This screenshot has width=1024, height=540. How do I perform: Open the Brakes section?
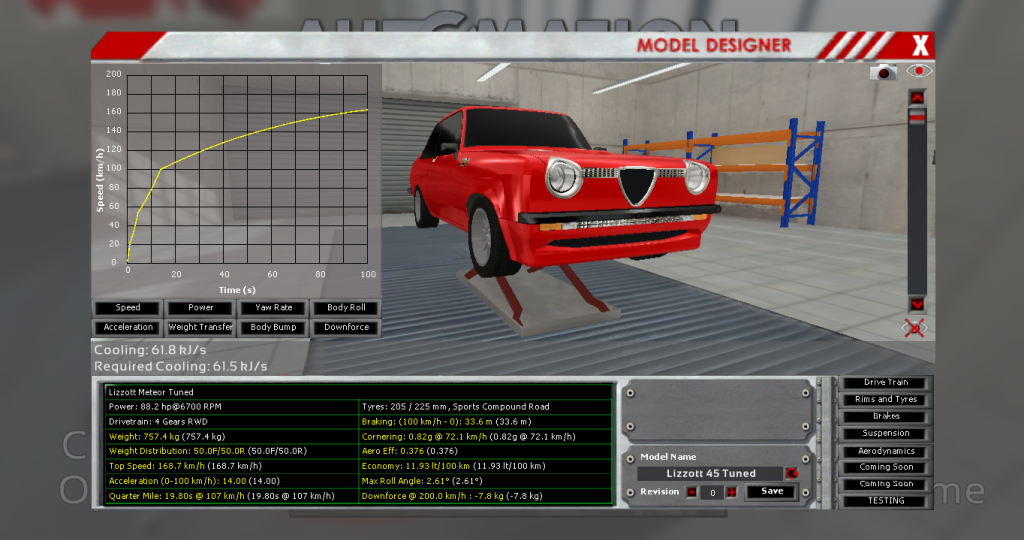pos(886,417)
